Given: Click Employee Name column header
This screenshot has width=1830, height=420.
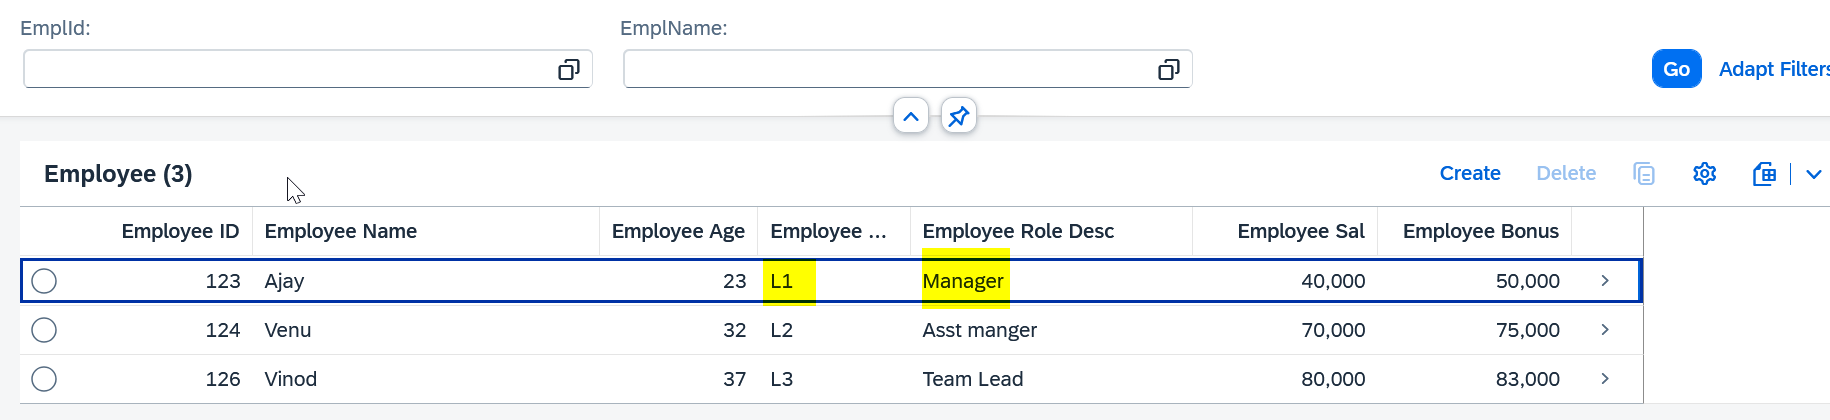Looking at the screenshot, I should 341,231.
